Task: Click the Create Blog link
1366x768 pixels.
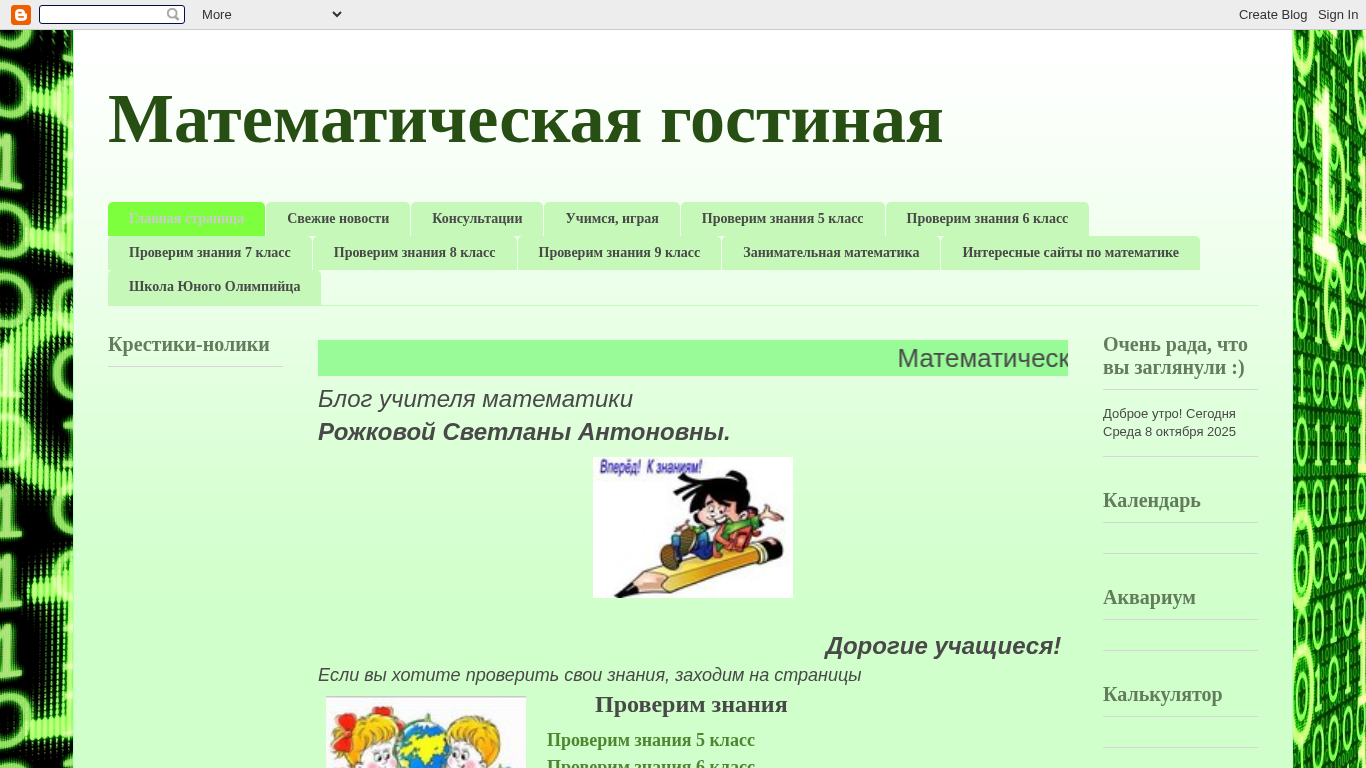Action: coord(1272,15)
